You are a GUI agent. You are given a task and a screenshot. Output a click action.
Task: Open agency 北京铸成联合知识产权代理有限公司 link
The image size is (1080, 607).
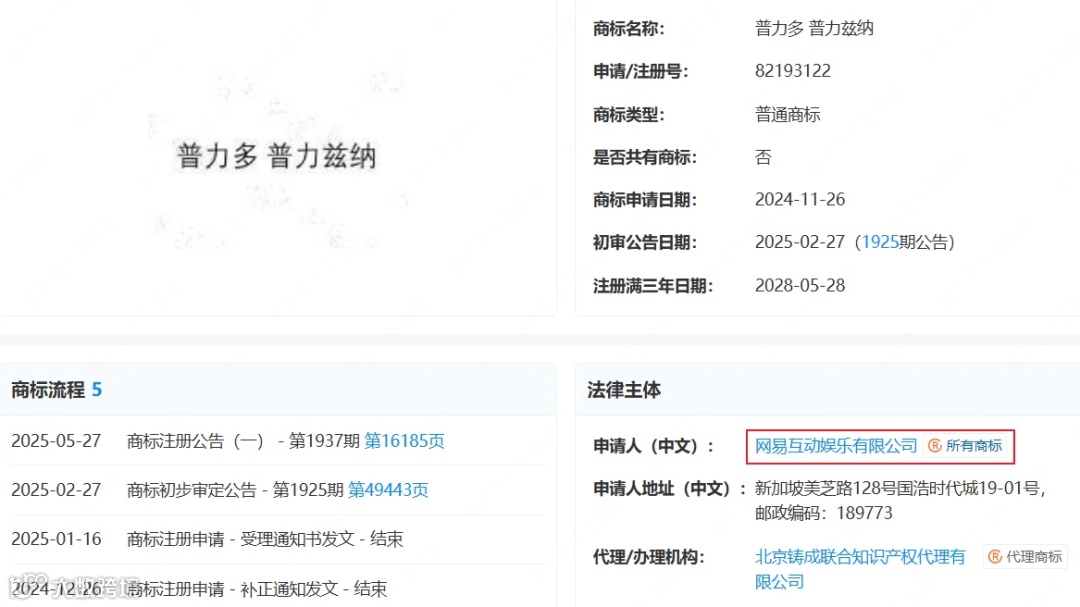[x=860, y=569]
